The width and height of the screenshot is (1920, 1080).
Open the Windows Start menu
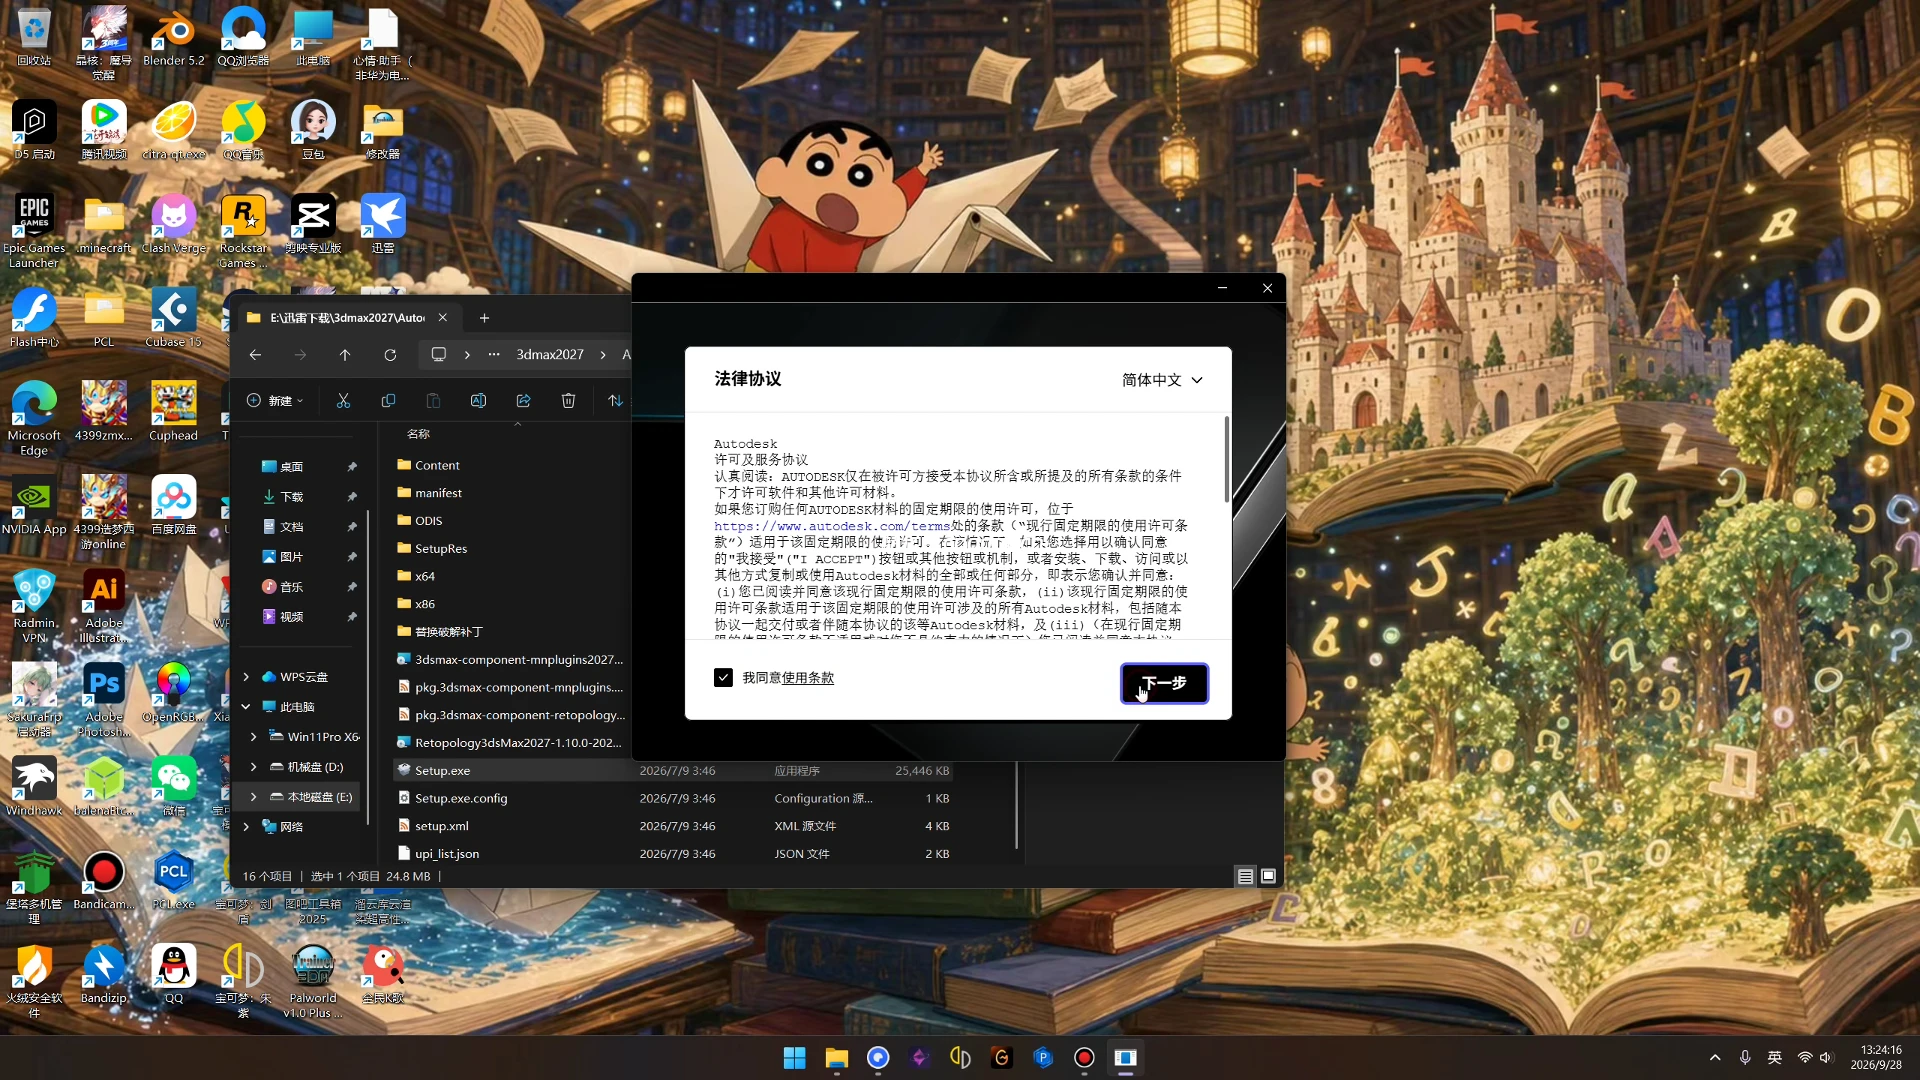pos(795,1058)
